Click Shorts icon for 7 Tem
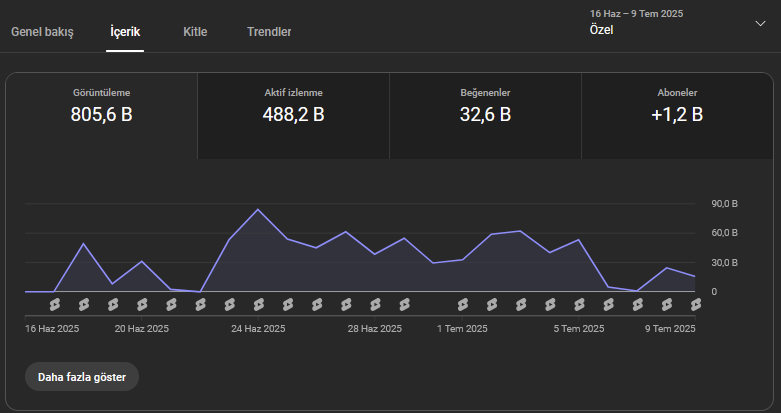The height and width of the screenshot is (413, 781). [x=638, y=304]
